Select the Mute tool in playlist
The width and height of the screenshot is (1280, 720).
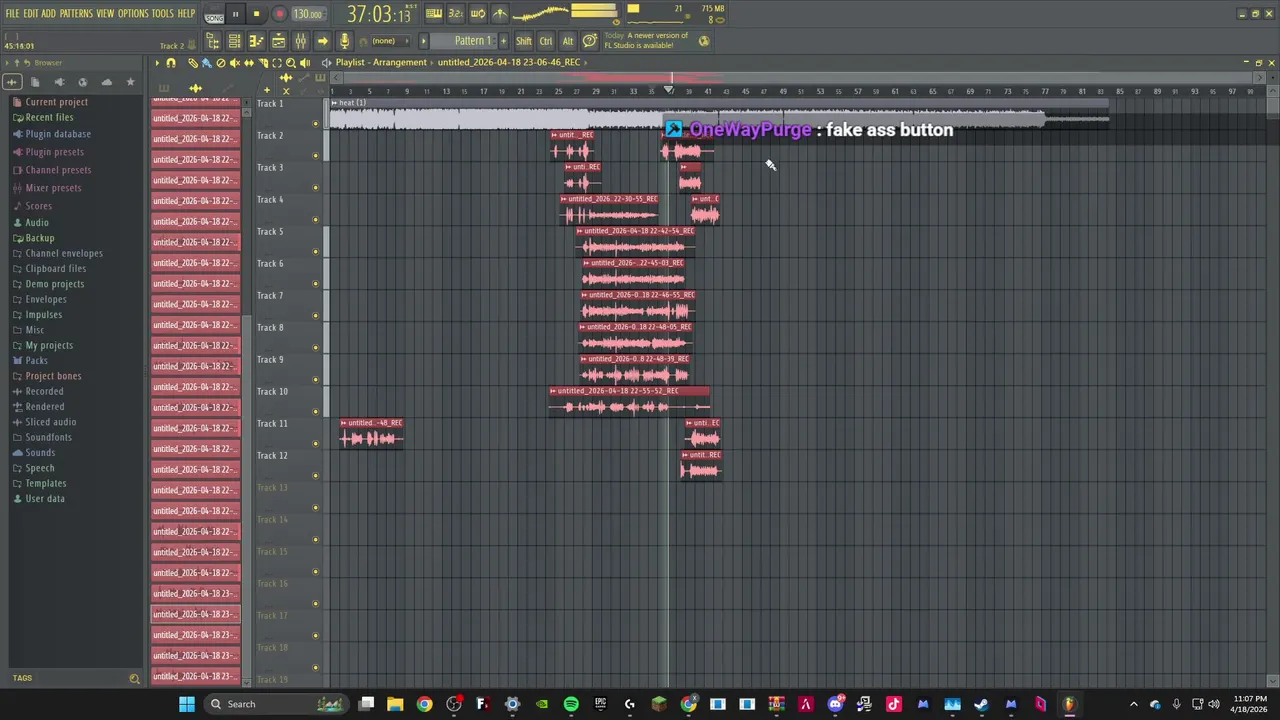click(x=235, y=62)
